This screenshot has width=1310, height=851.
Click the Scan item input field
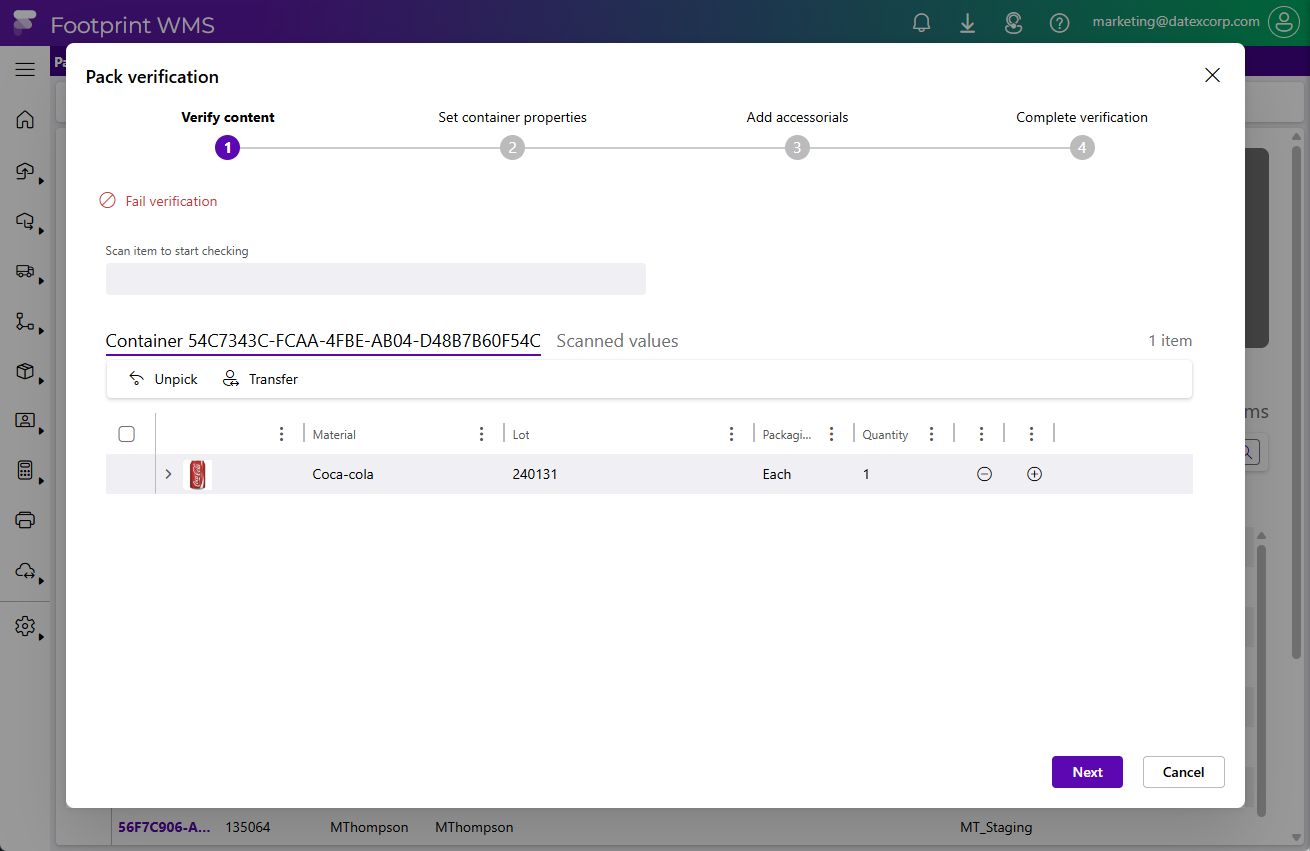(375, 279)
